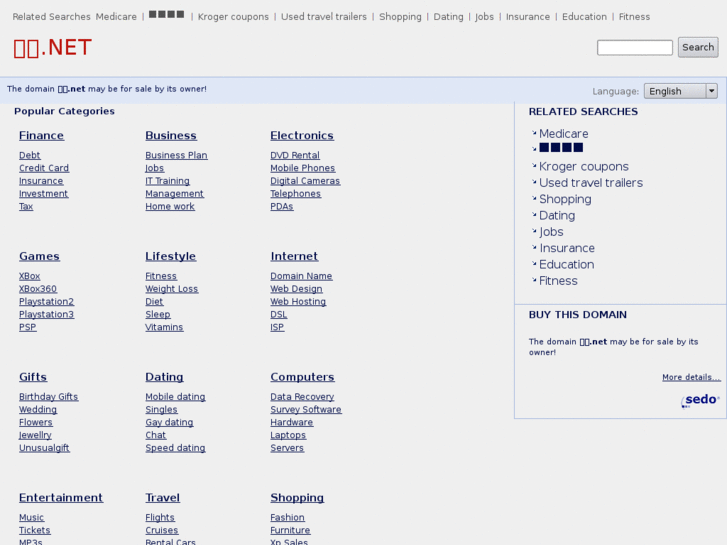Open the Tickets link under Entertainment
727x545 pixels.
pyautogui.click(x=35, y=530)
